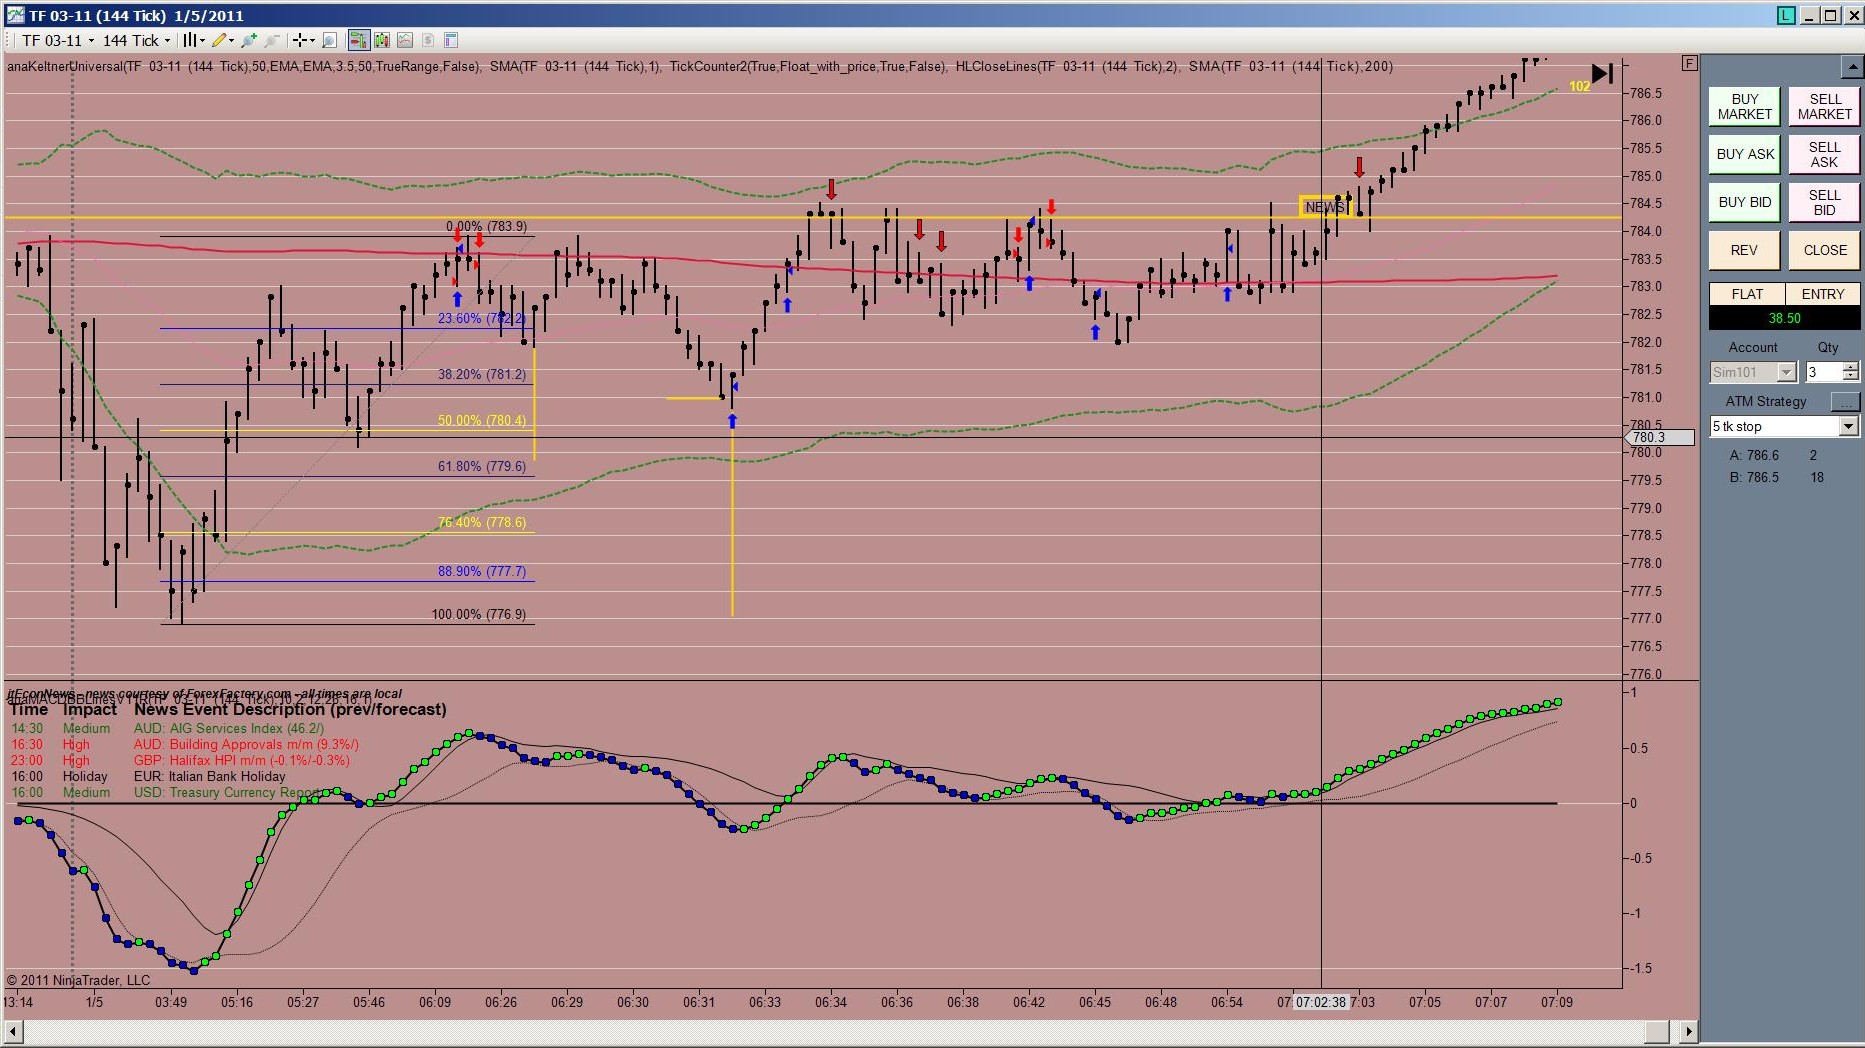Open the bar style chart-type menu

[x=193, y=40]
